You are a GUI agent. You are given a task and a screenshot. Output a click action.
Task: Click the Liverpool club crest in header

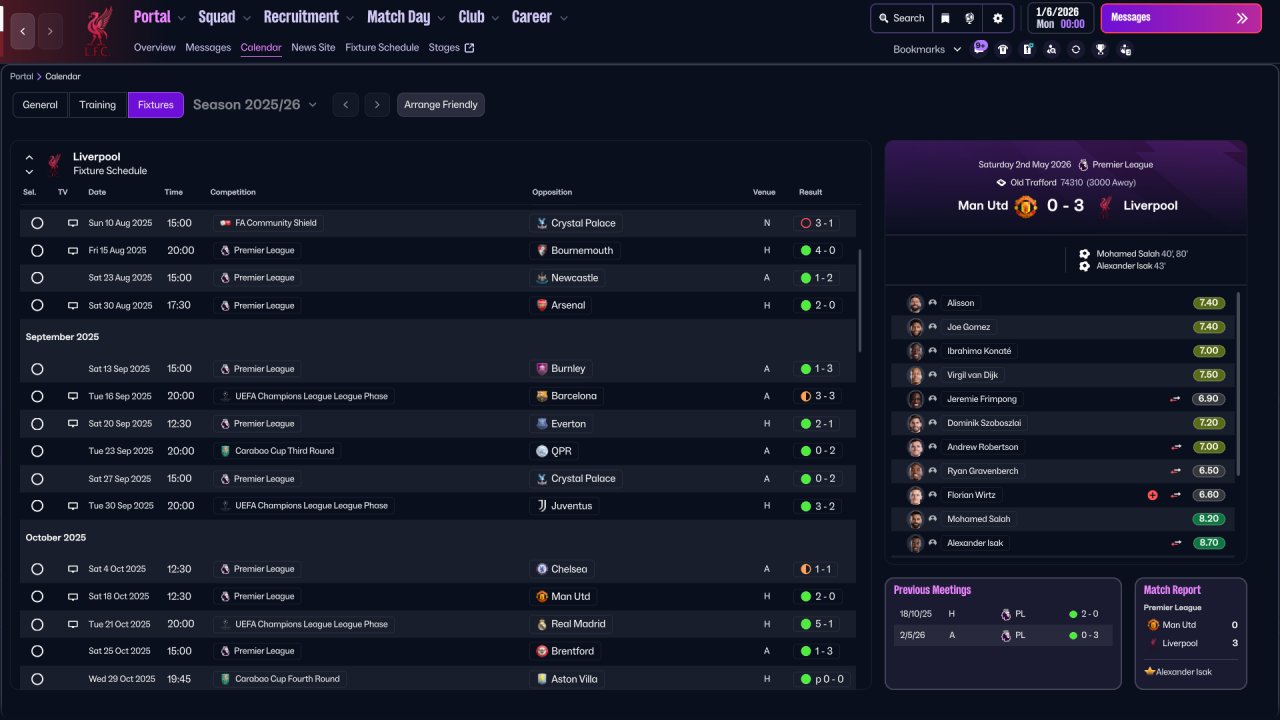point(97,30)
